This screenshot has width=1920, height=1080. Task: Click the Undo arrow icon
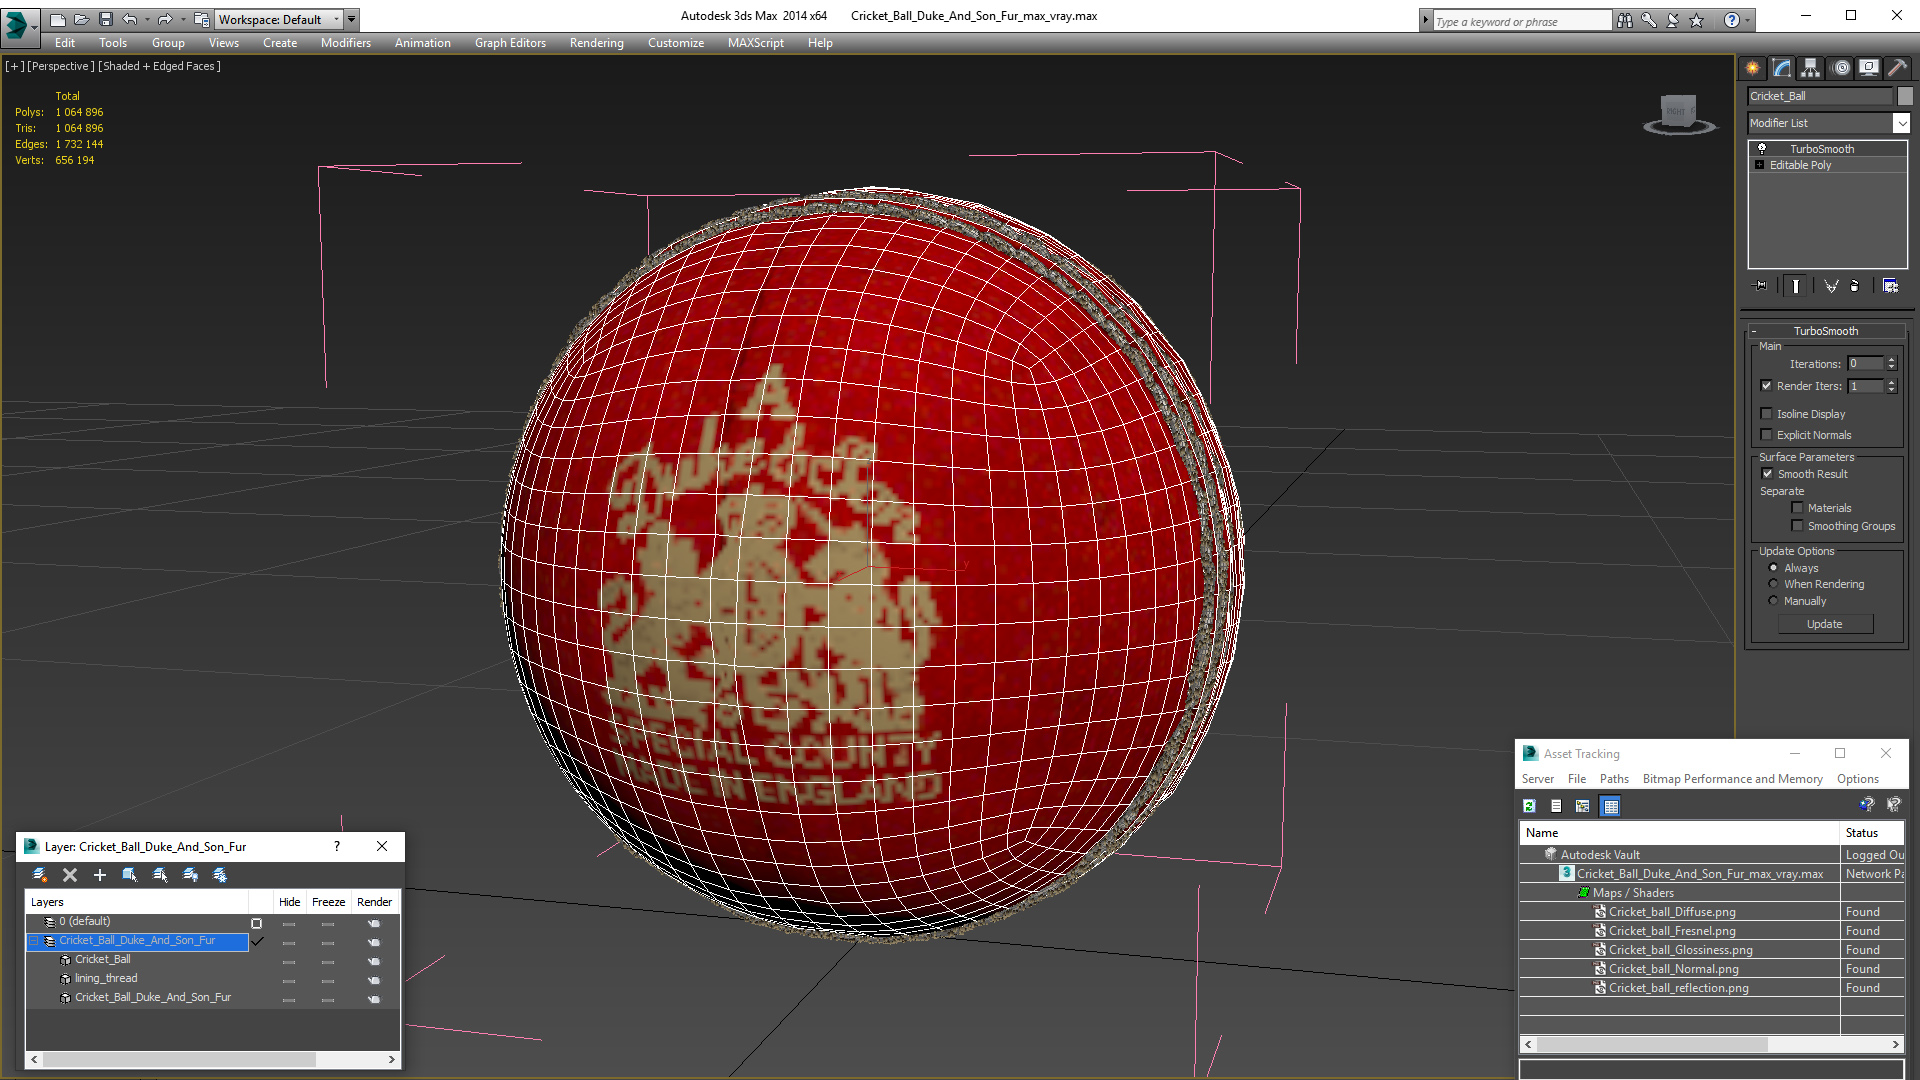pyautogui.click(x=130, y=19)
